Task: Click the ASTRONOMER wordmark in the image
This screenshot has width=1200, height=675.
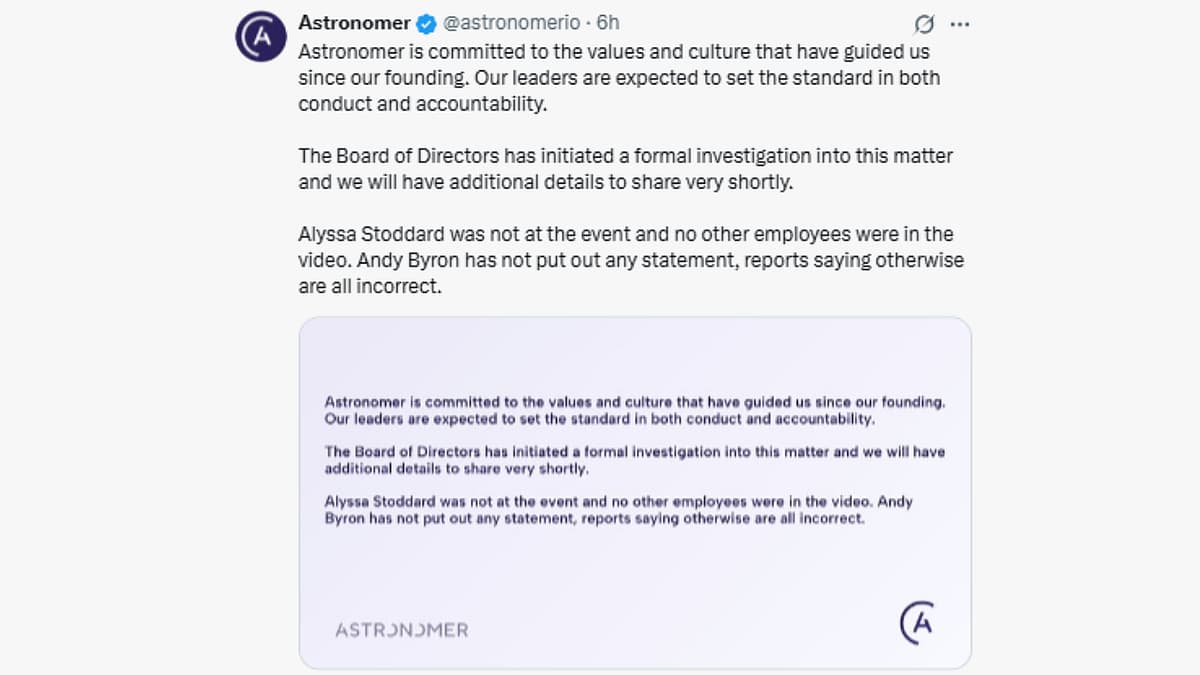Action: [x=401, y=630]
